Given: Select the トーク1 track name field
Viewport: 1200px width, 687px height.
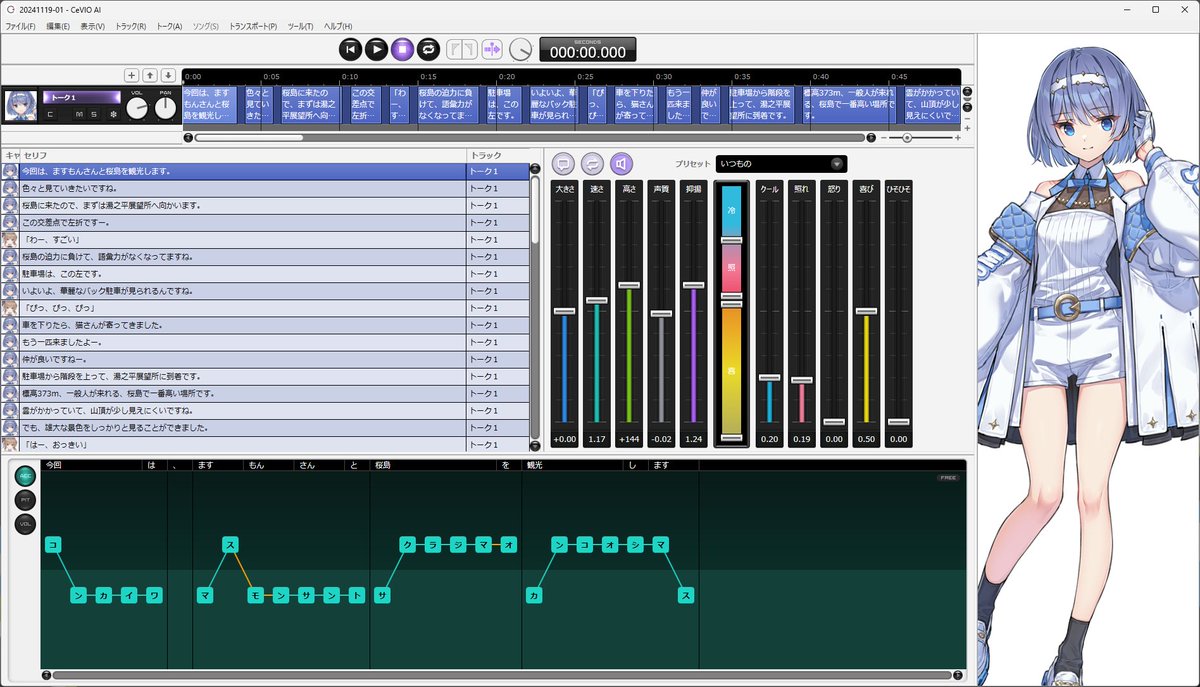Looking at the screenshot, I should pyautogui.click(x=81, y=97).
